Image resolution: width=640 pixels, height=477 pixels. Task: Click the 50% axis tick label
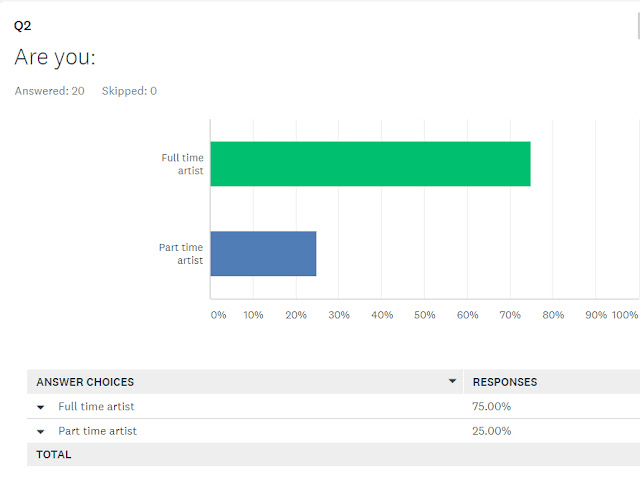[424, 315]
